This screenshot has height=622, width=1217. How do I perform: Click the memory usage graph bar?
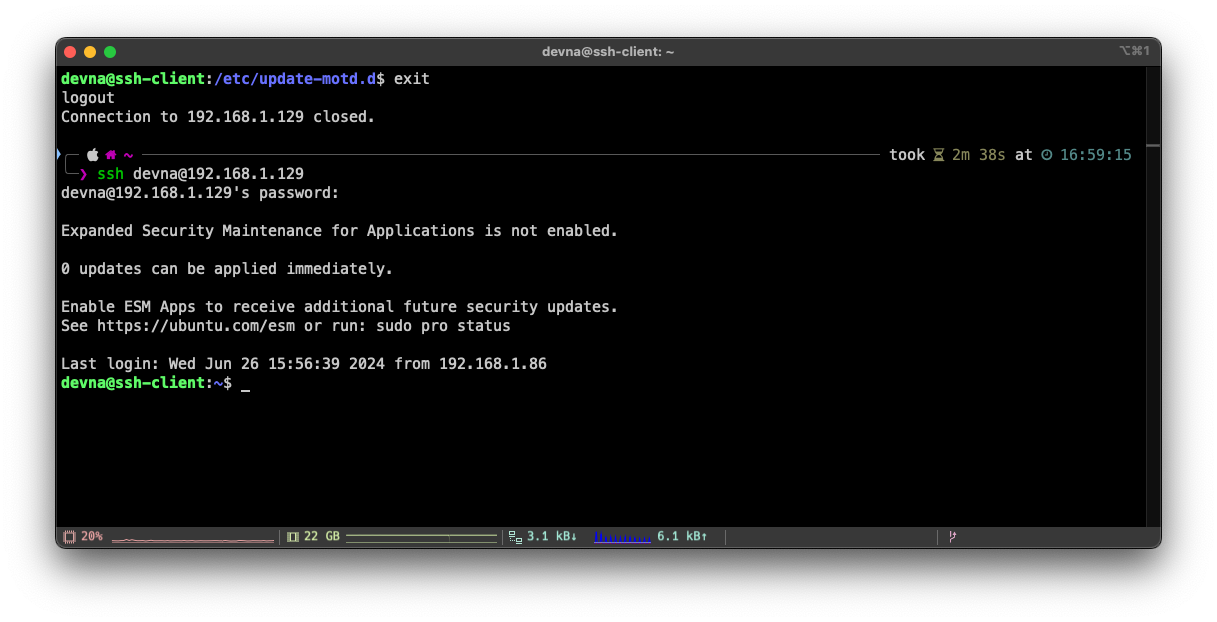pyautogui.click(x=421, y=538)
